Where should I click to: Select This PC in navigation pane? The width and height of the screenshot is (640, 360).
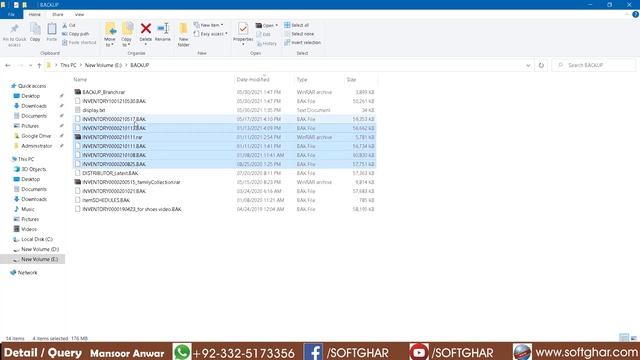(x=26, y=159)
